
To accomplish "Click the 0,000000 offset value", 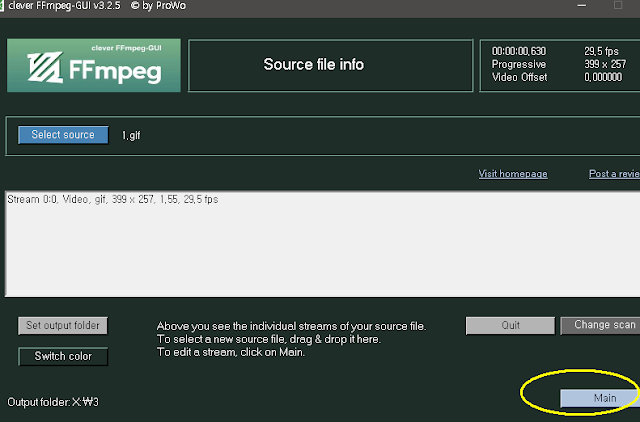I will point(603,77).
